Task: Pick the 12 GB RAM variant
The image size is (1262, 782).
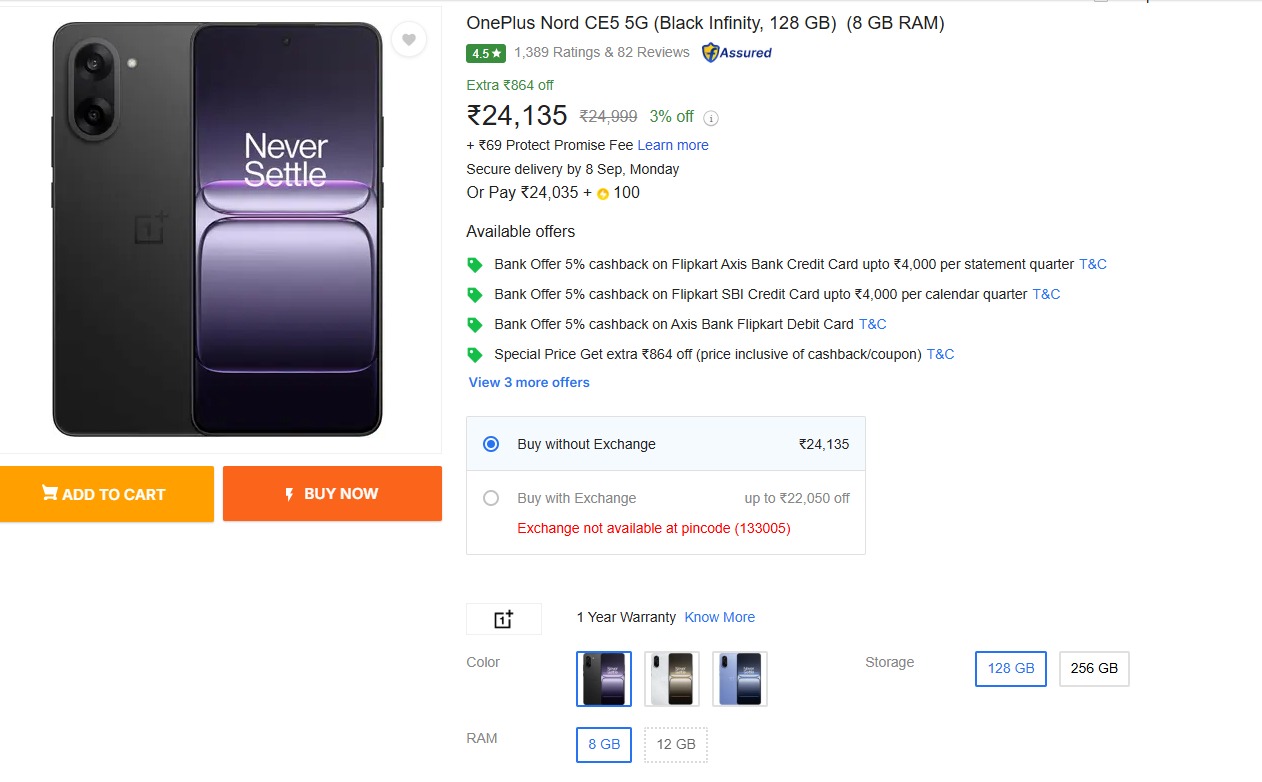Action: (x=676, y=744)
